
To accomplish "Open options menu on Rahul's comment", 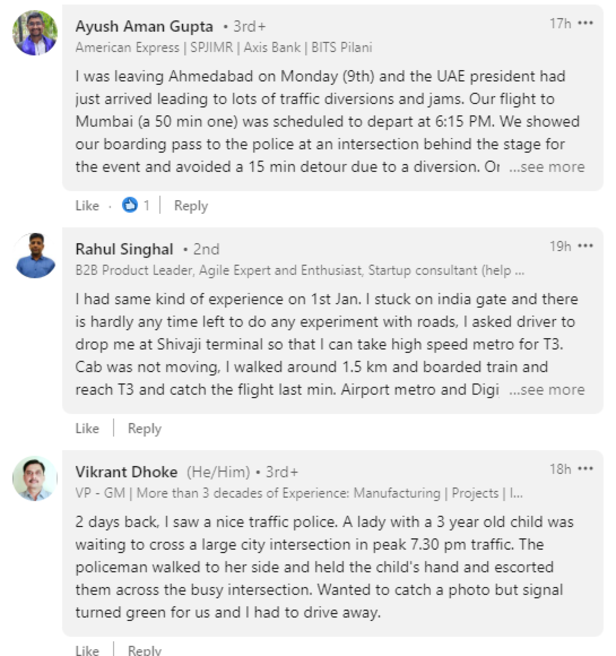I will point(585,247).
